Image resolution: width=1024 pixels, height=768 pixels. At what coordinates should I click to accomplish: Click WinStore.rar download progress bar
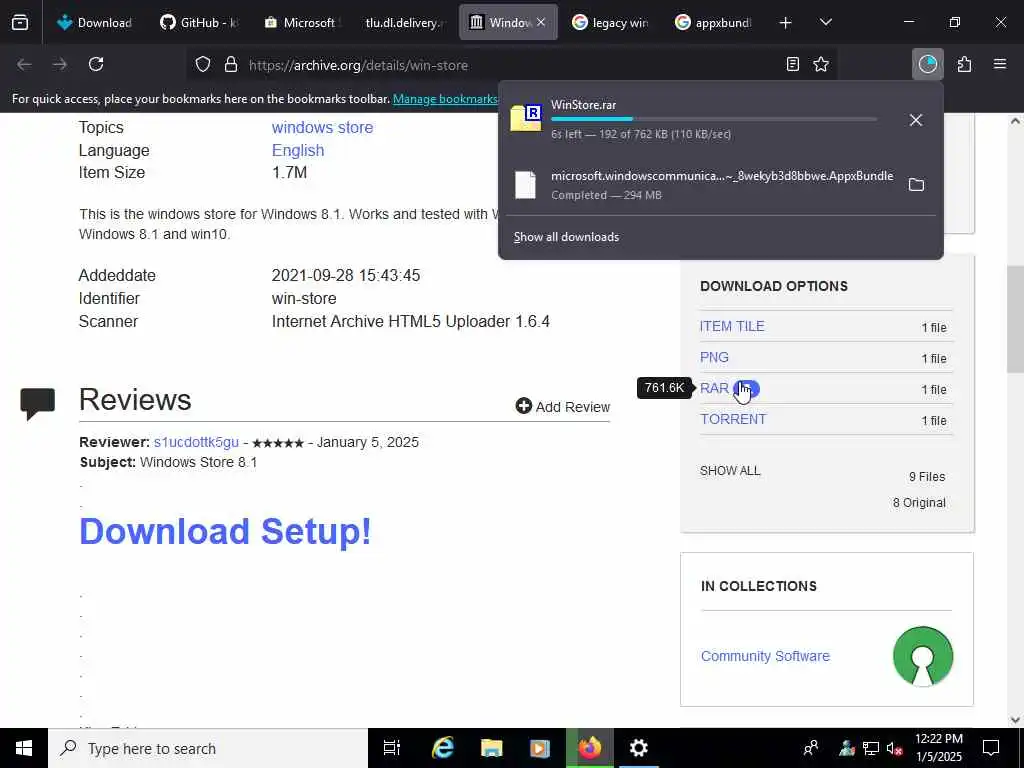tap(714, 119)
